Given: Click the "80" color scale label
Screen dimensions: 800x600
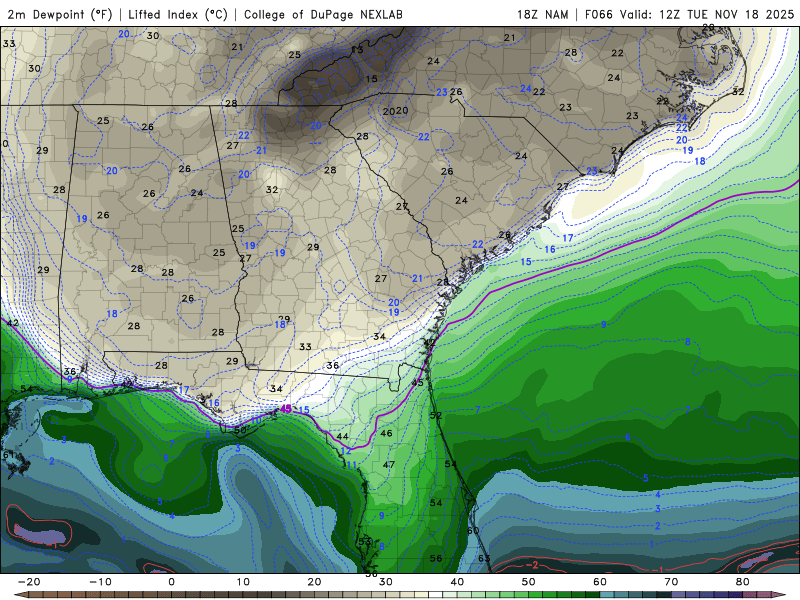Looking at the screenshot, I should (x=743, y=582).
